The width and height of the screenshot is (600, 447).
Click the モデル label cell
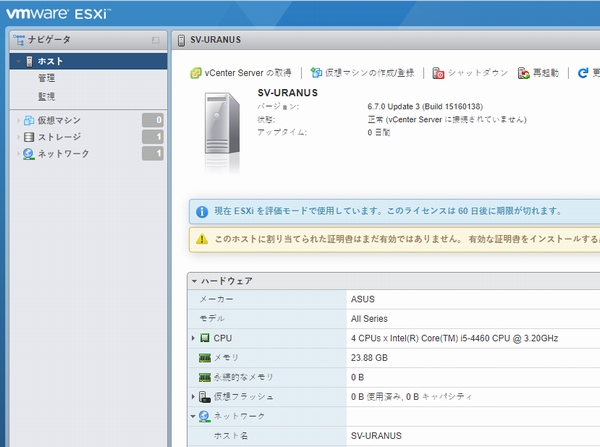pos(267,319)
